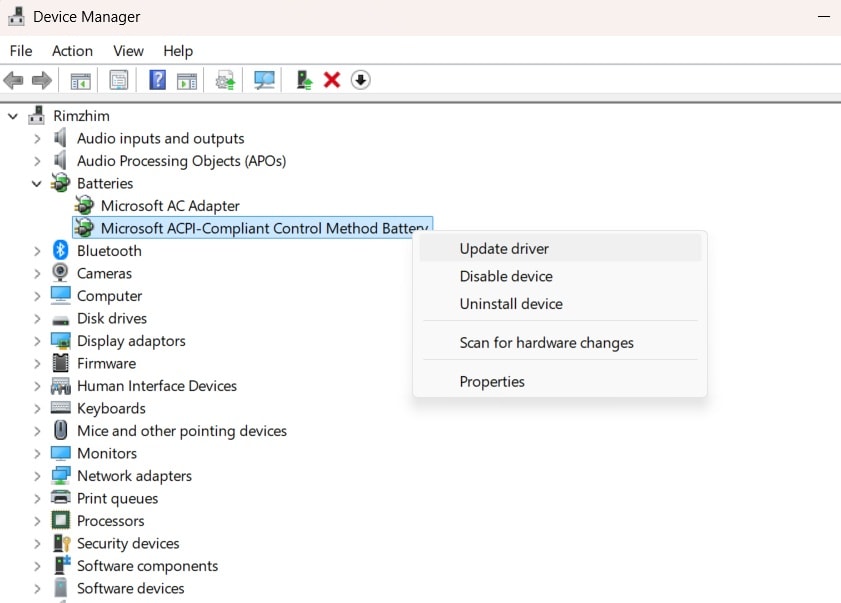
Task: Click the enable device green-arrow icon
Action: click(x=304, y=80)
